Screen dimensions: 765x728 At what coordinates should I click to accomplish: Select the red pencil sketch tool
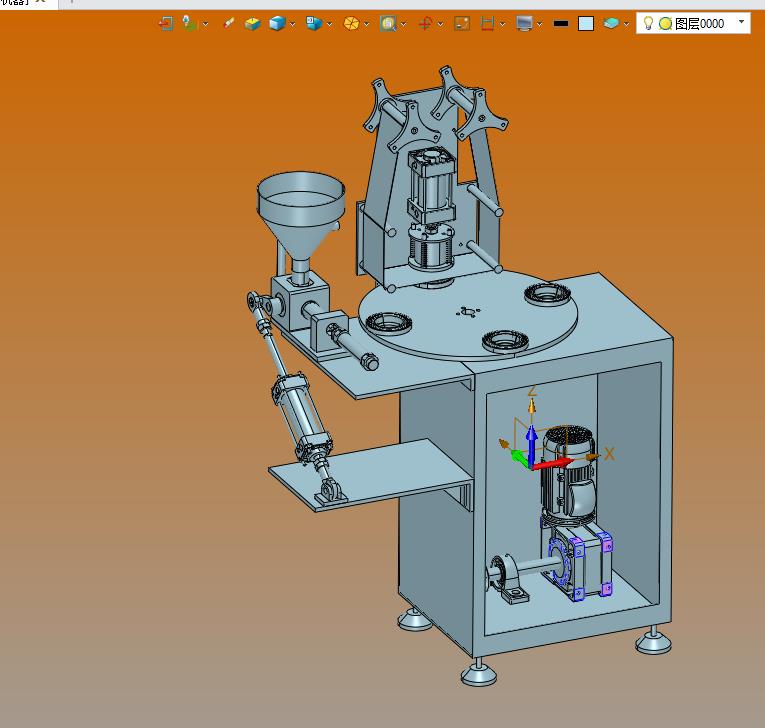click(x=228, y=23)
